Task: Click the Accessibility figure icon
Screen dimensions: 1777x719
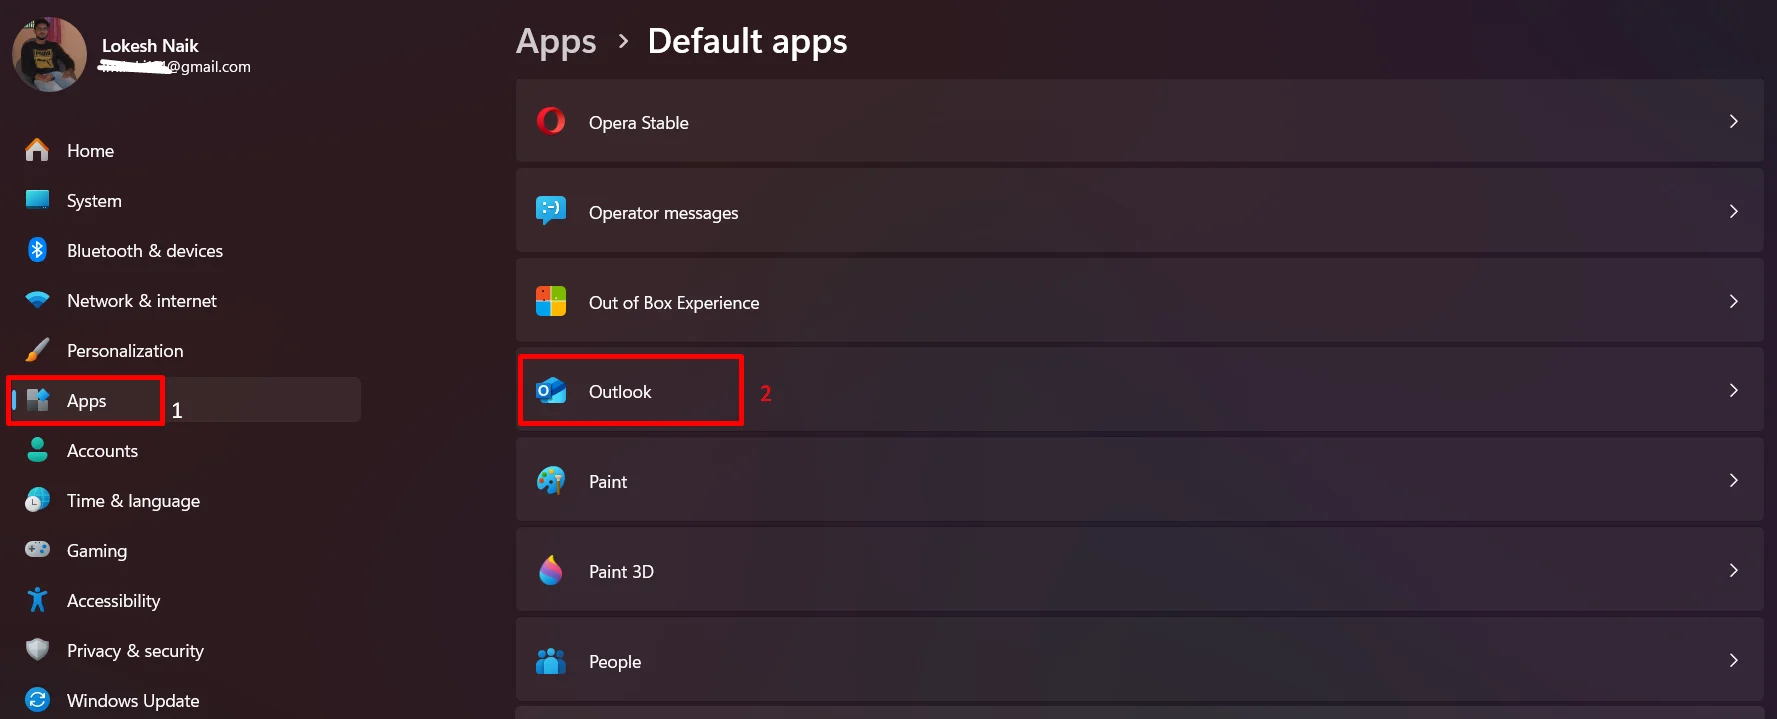Action: click(37, 600)
